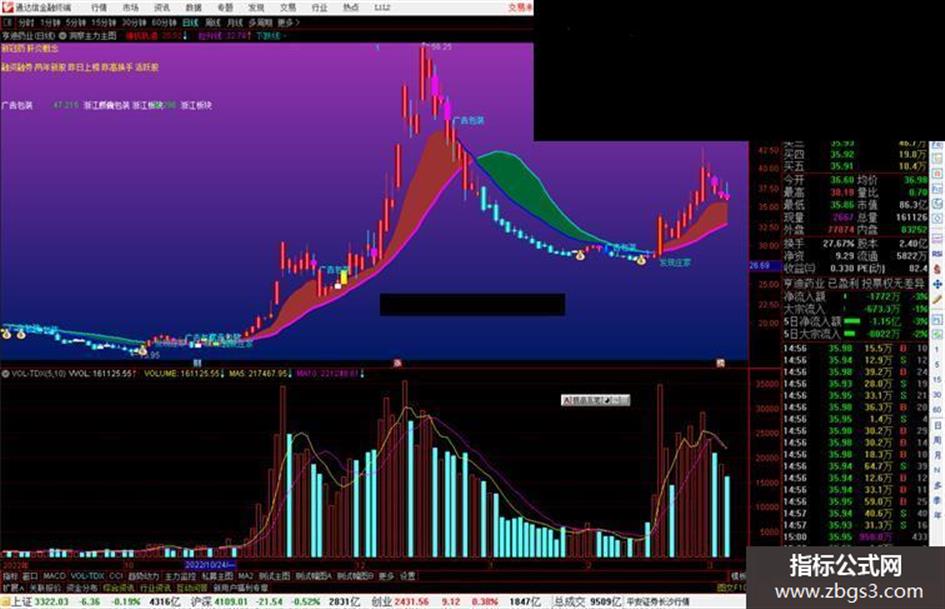Open the 窗口 tab at bottom
945x609 pixels.
tap(30, 576)
